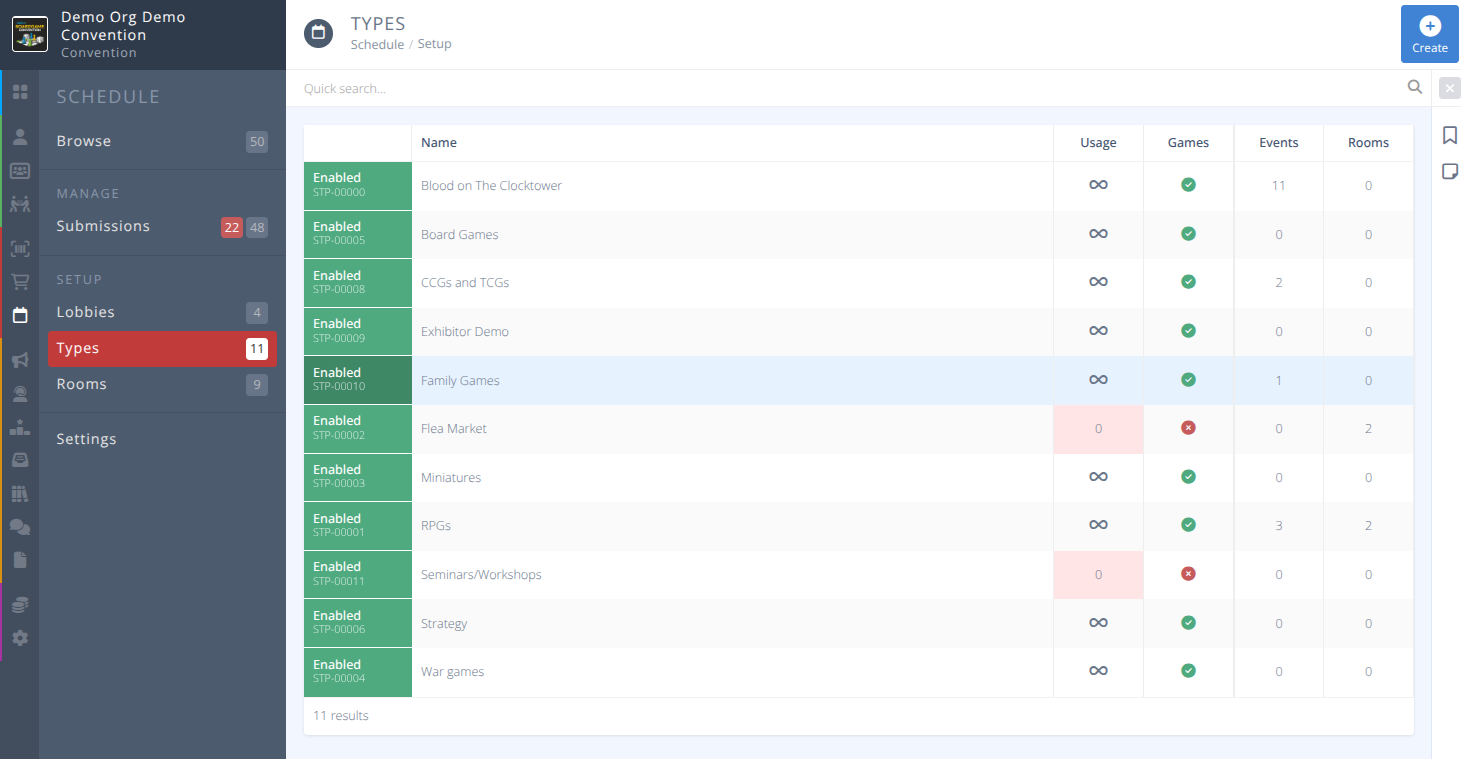Toggle the red Games marker for Flea Market
Image resolution: width=1461 pixels, height=759 pixels.
(x=1188, y=428)
